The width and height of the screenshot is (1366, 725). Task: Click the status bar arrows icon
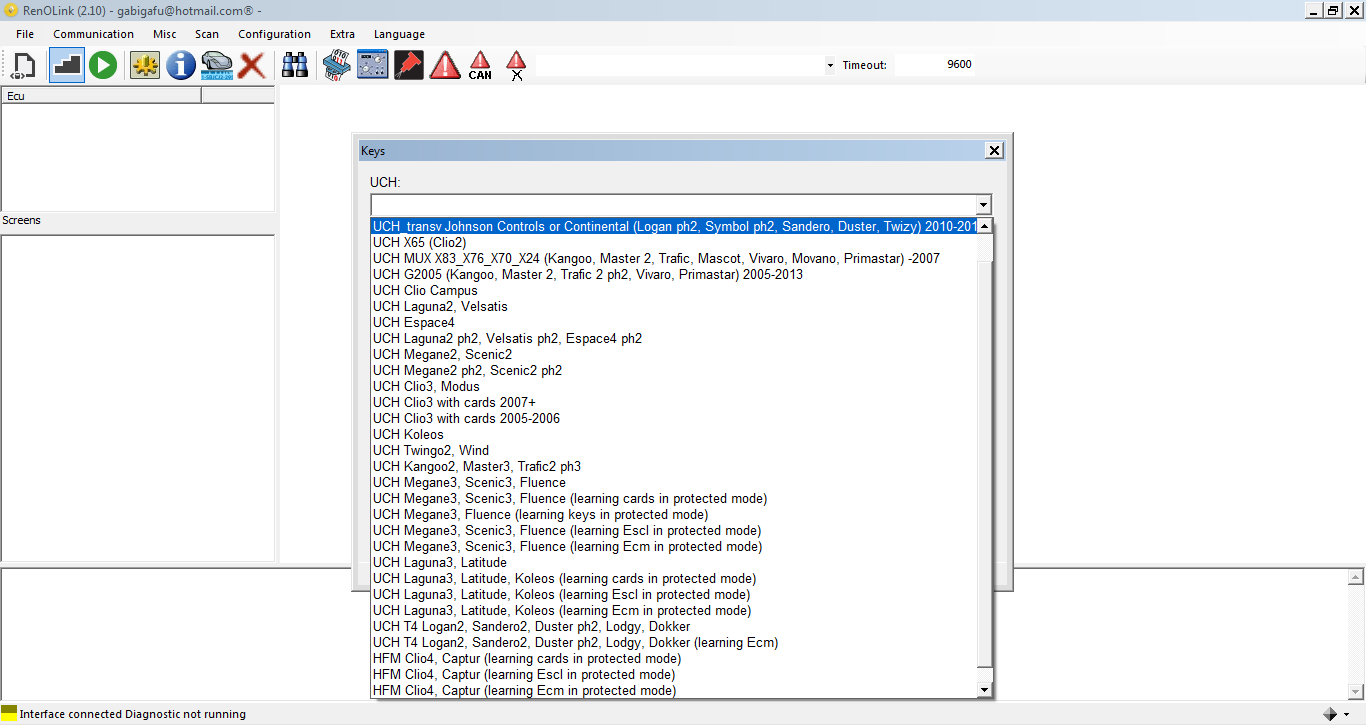[1330, 714]
